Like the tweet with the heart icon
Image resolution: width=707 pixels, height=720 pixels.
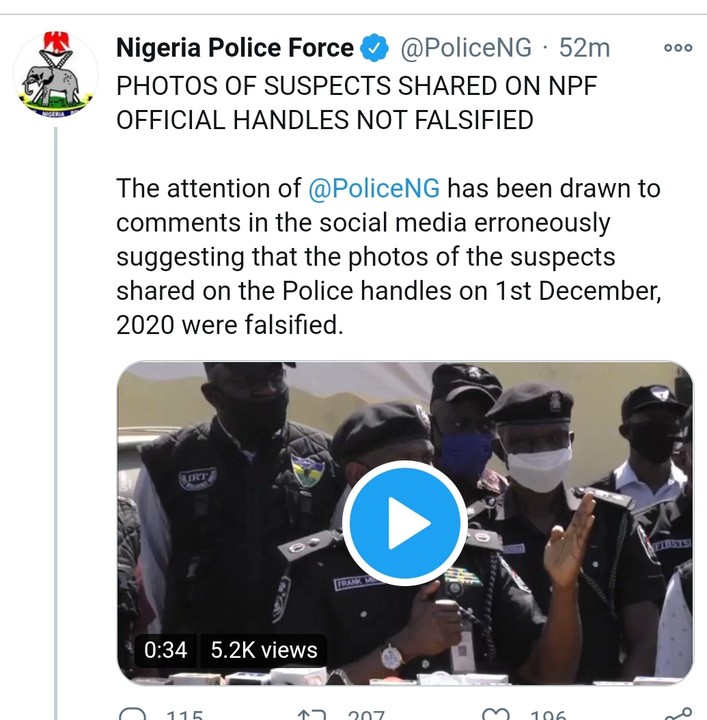pos(494,715)
